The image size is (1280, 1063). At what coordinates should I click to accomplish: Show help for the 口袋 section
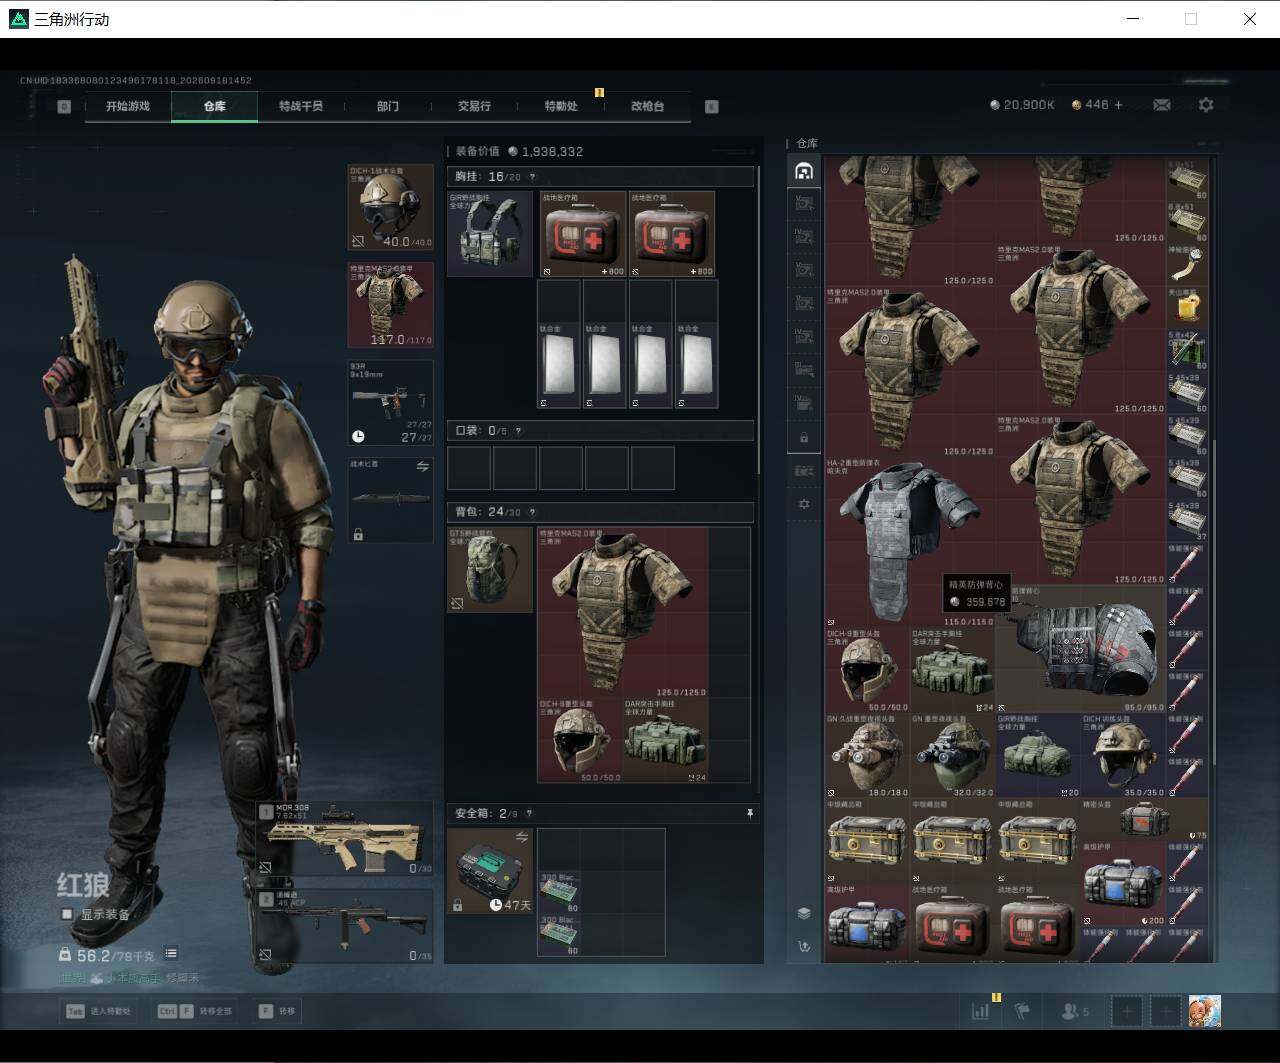[518, 431]
